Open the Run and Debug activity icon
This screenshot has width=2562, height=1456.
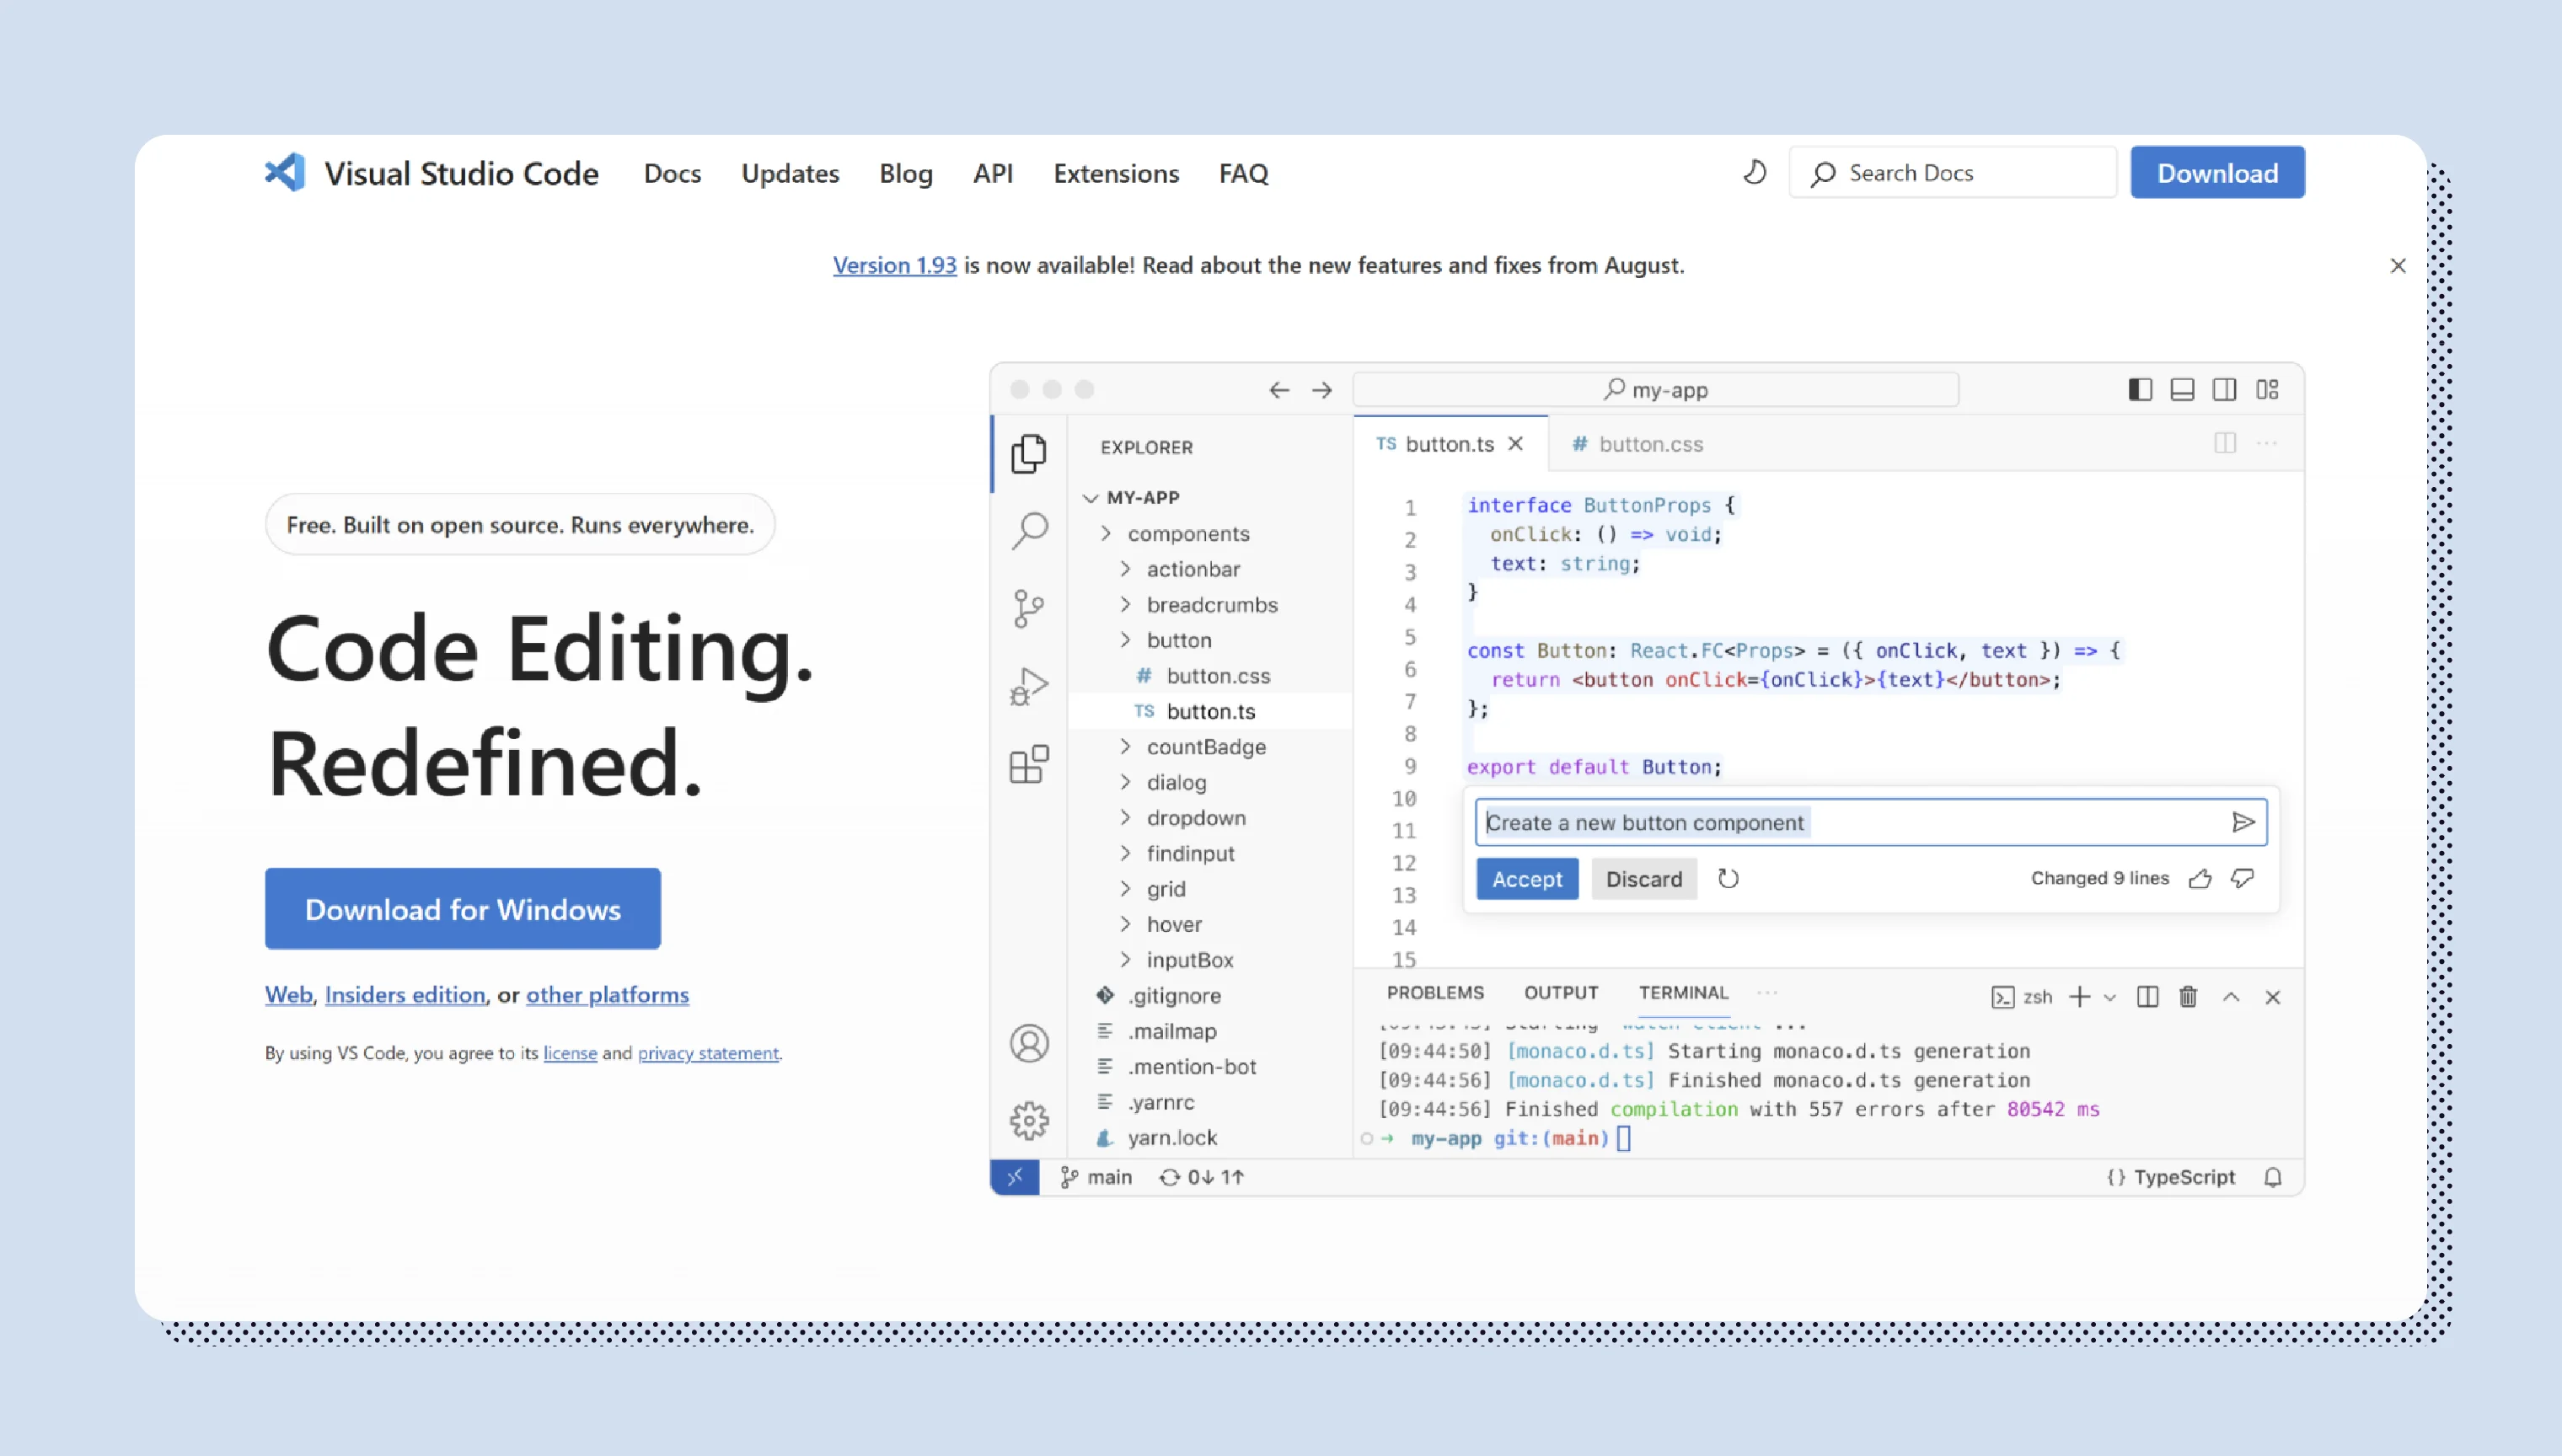1029,686
